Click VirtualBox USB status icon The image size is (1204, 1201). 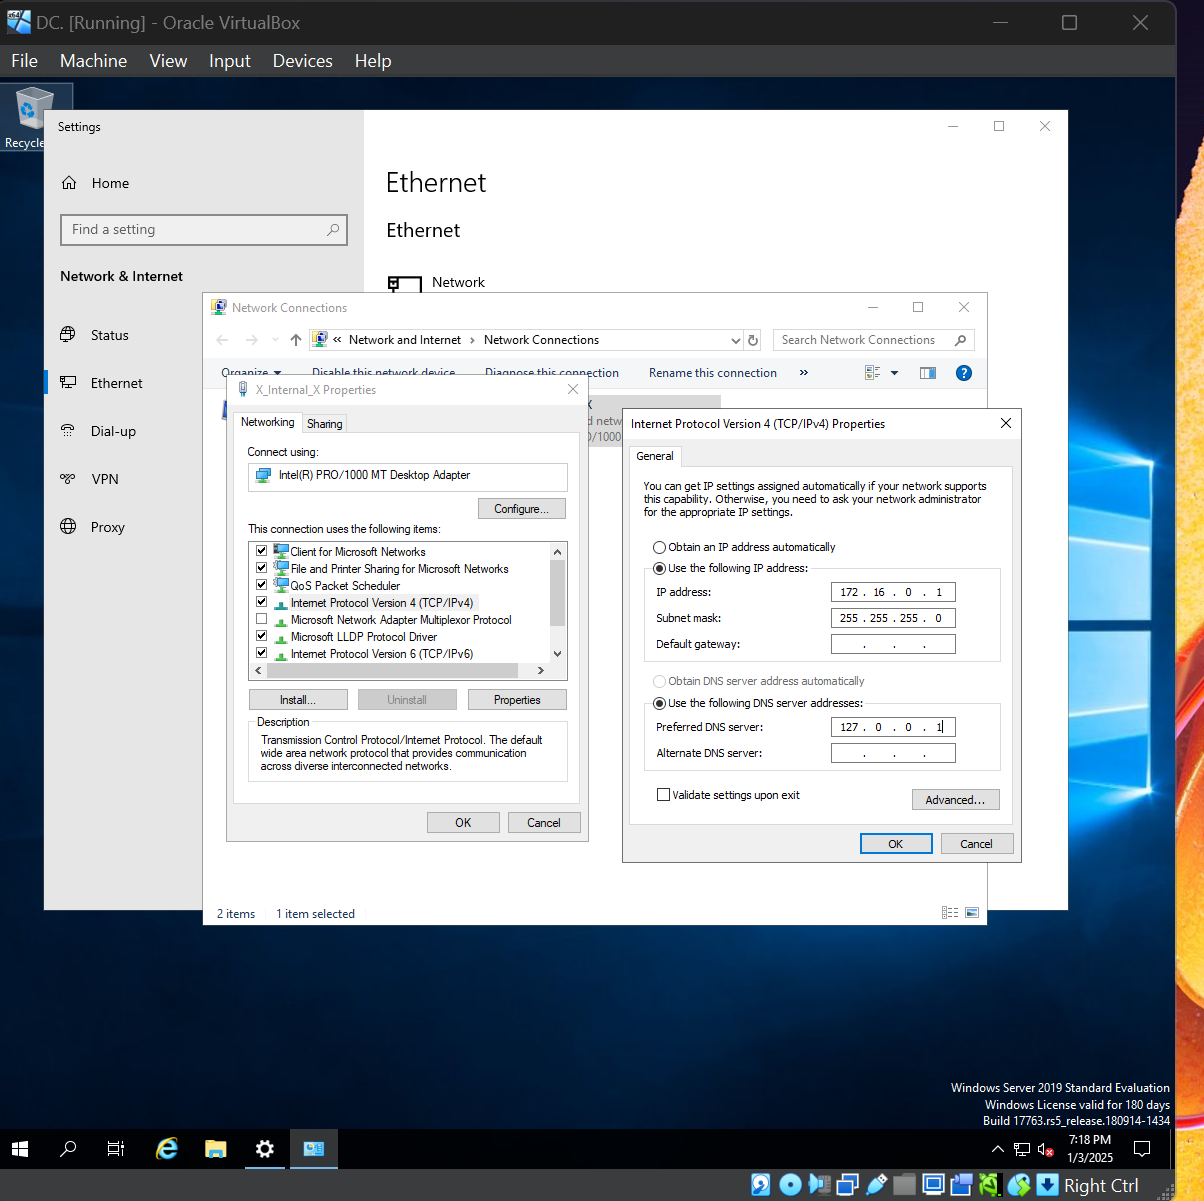(x=876, y=1185)
